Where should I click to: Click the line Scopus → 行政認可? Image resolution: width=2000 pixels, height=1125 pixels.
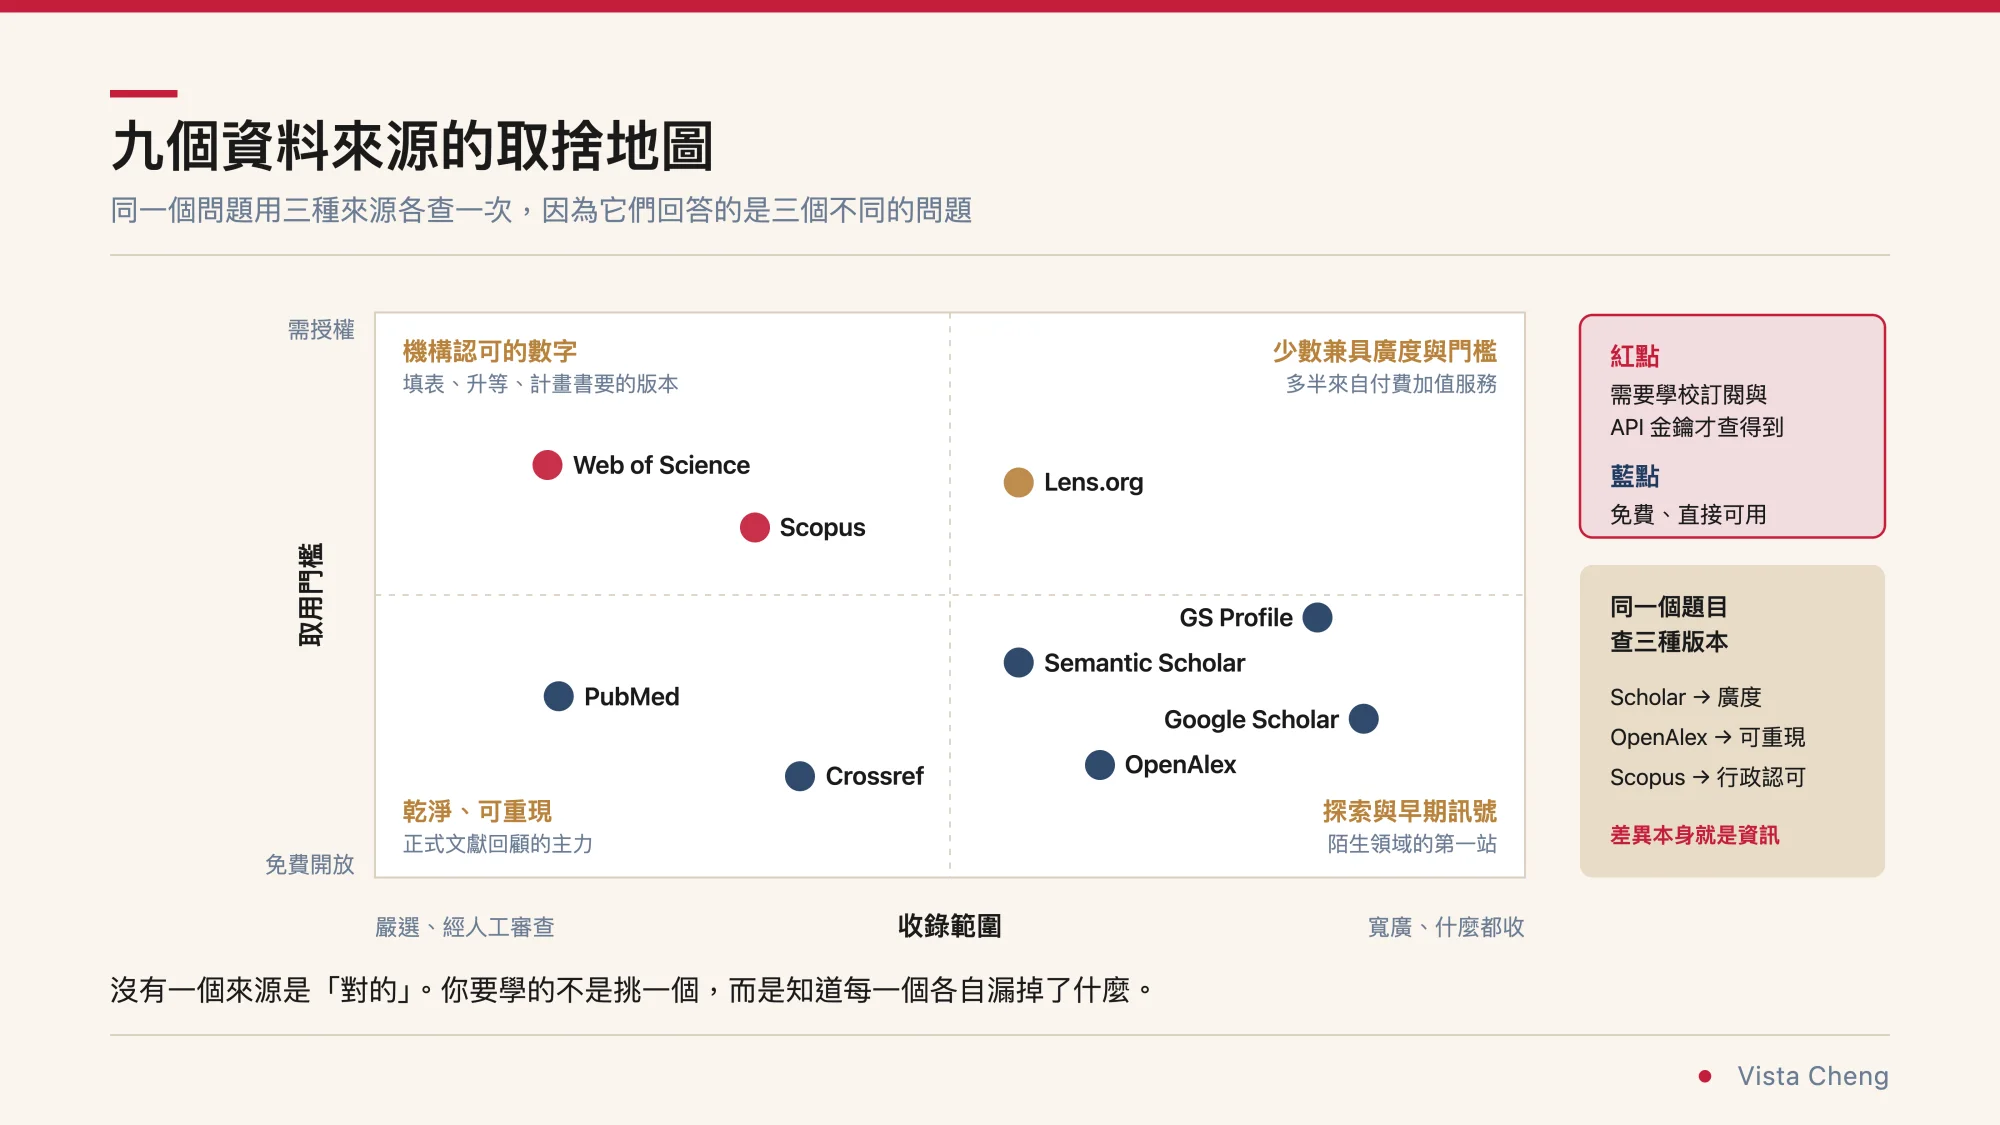click(1708, 777)
